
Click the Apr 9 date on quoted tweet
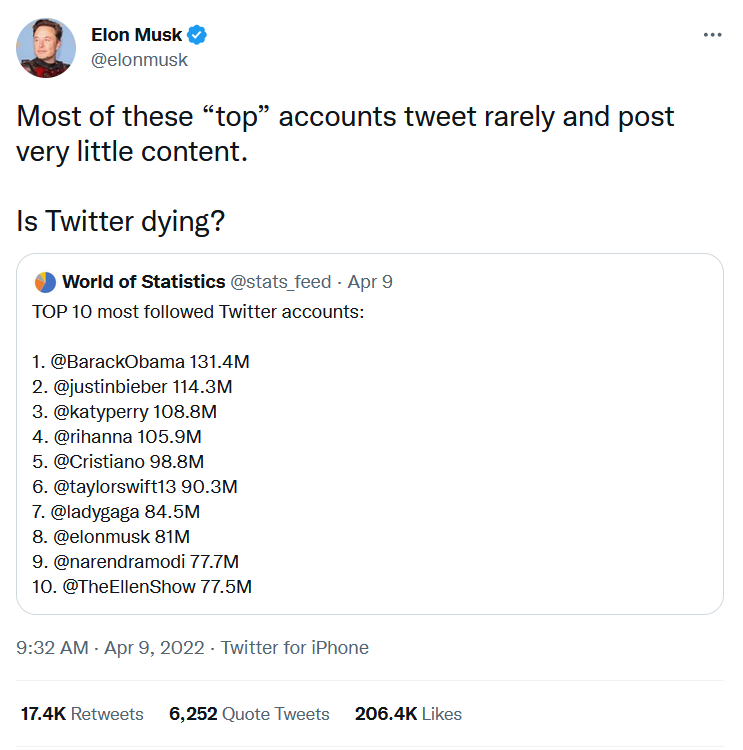tap(370, 282)
